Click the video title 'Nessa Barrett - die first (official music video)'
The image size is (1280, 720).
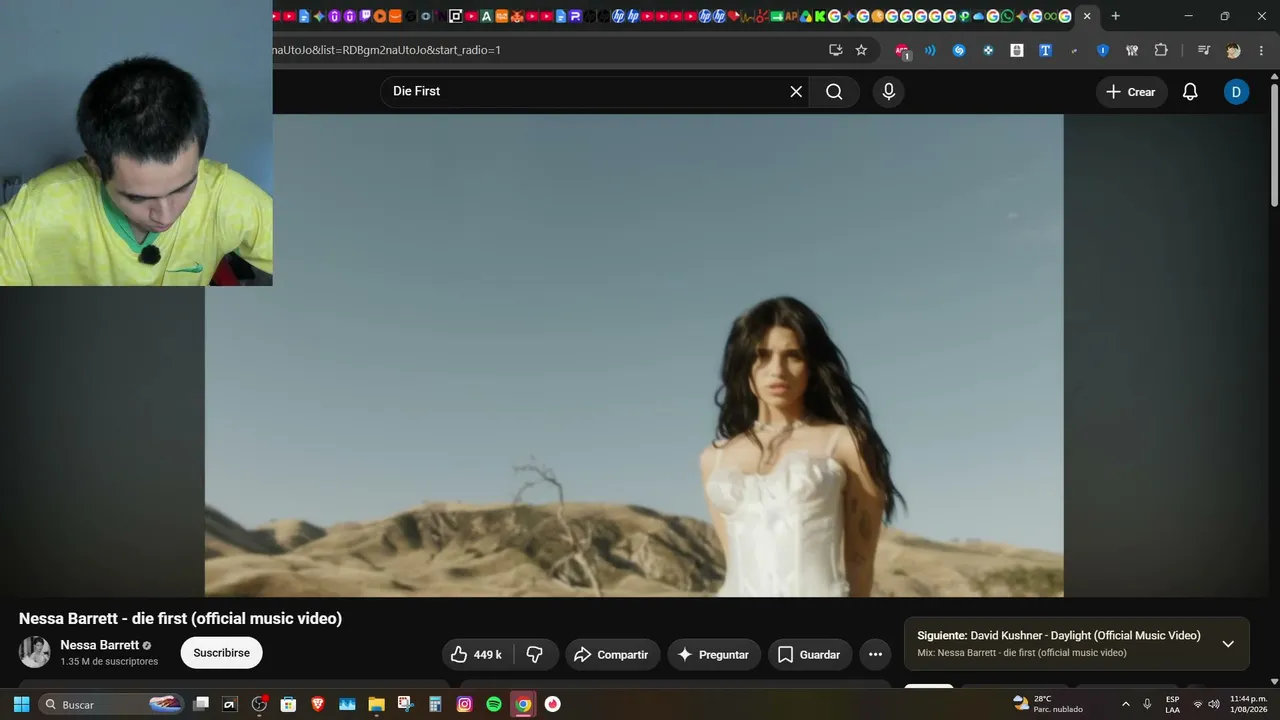[180, 618]
